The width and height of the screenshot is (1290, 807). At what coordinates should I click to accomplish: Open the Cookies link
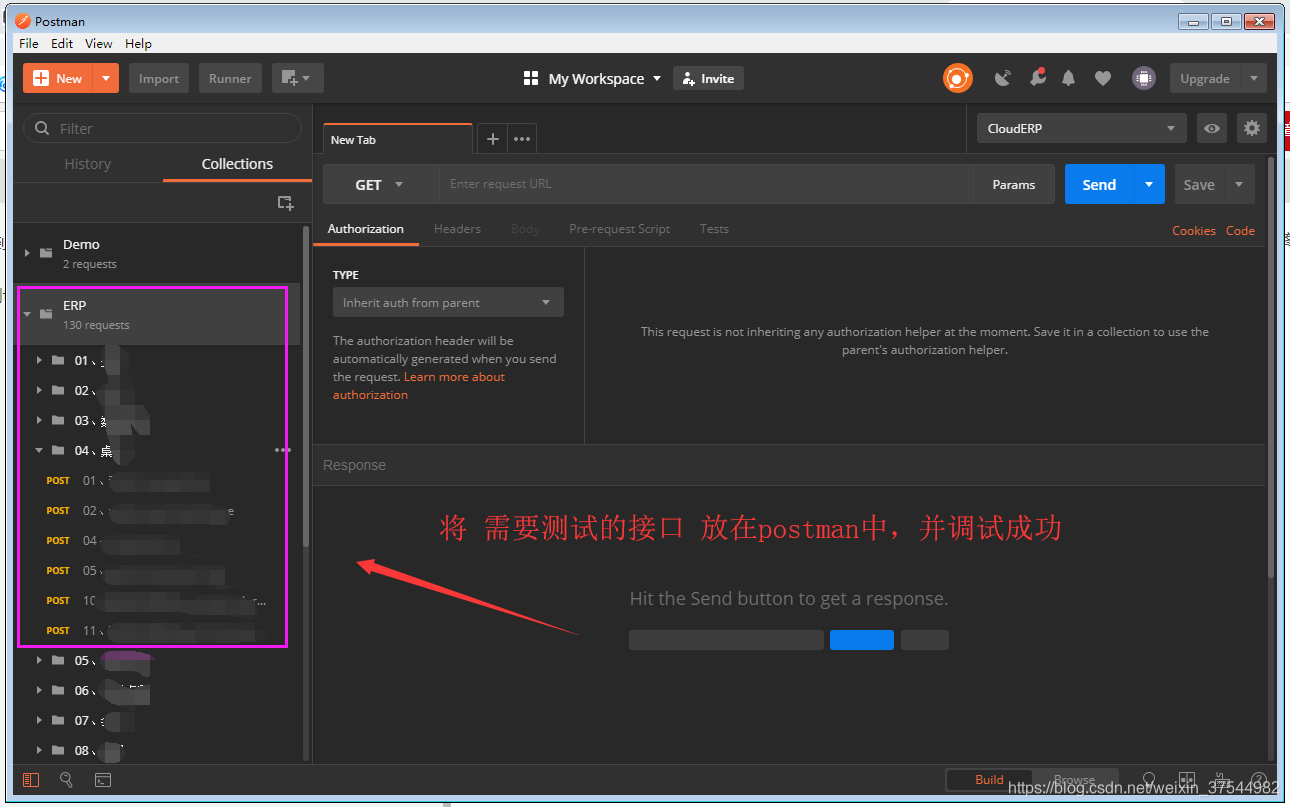click(x=1194, y=230)
